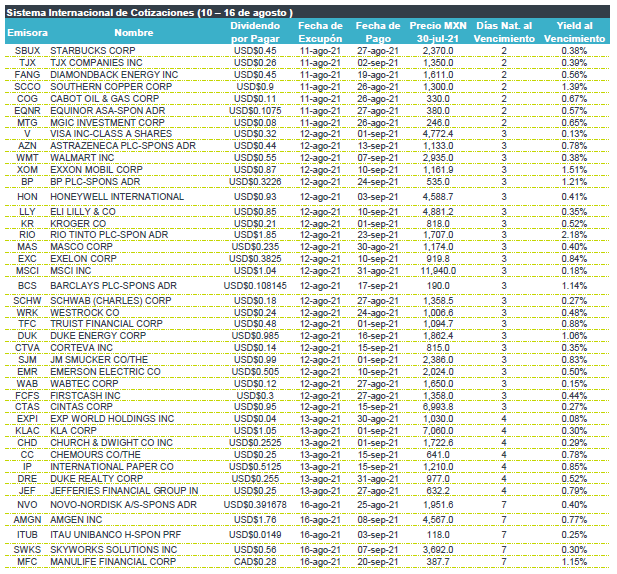Select USD$0.1075 dividend cell
Screen dimensions: 617x574
pos(255,111)
